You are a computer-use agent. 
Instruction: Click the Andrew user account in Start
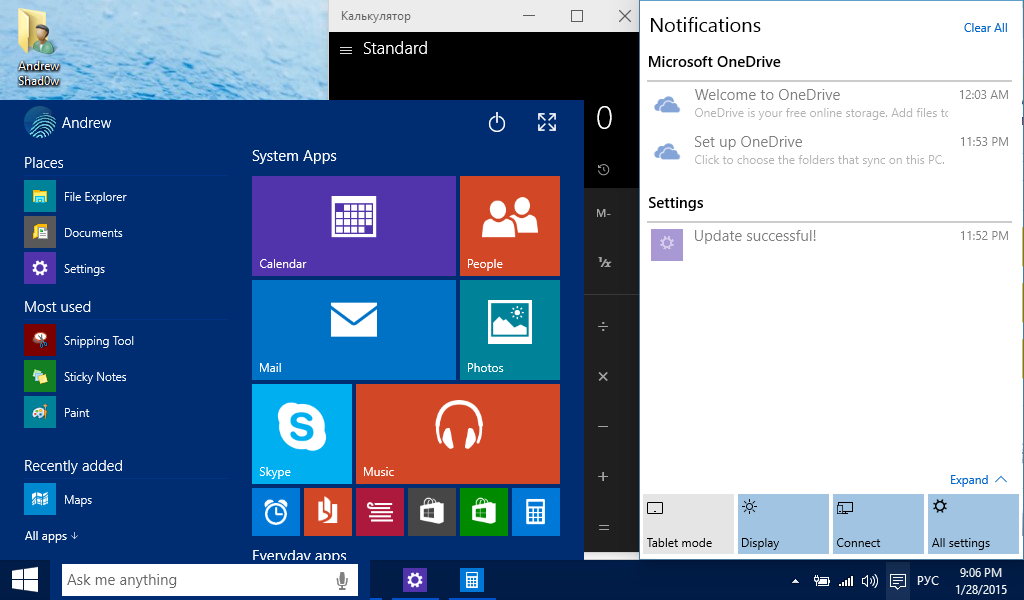(x=68, y=123)
